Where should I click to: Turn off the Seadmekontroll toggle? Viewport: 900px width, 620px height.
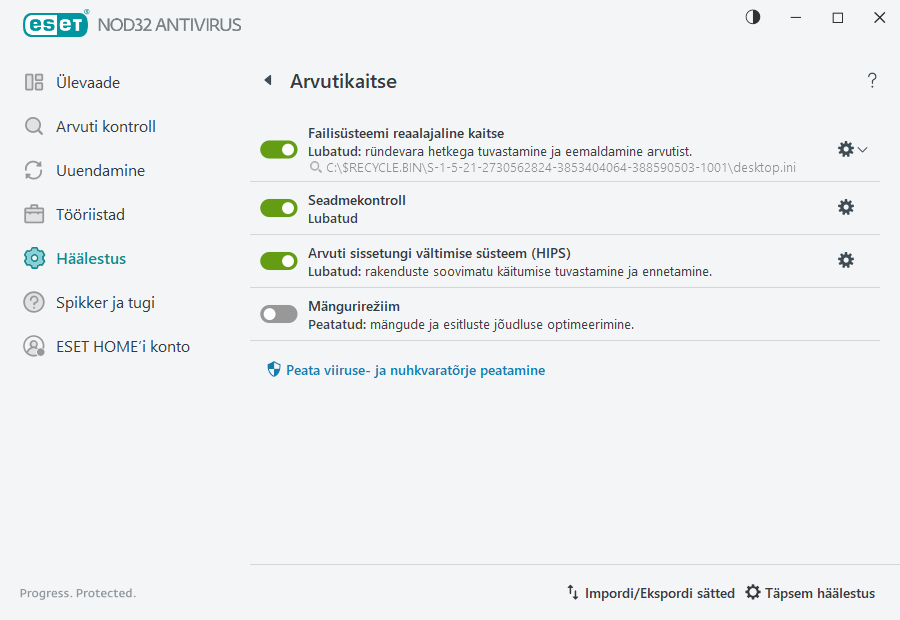[278, 207]
